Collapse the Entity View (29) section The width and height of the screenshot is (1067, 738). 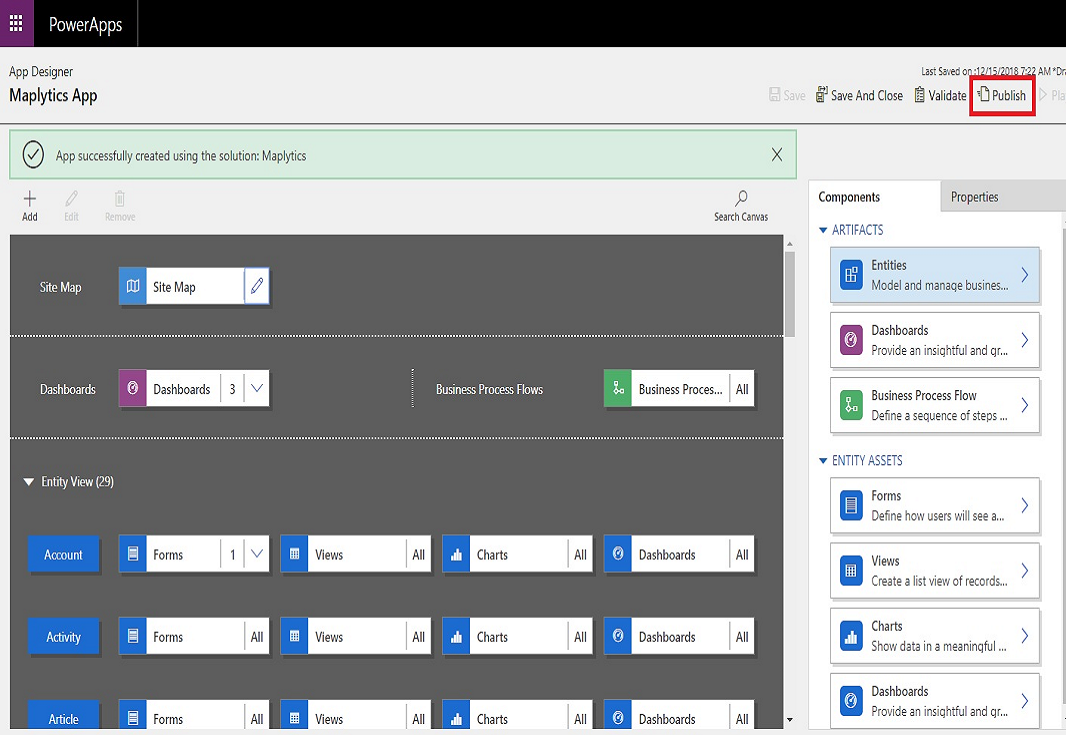(x=29, y=482)
